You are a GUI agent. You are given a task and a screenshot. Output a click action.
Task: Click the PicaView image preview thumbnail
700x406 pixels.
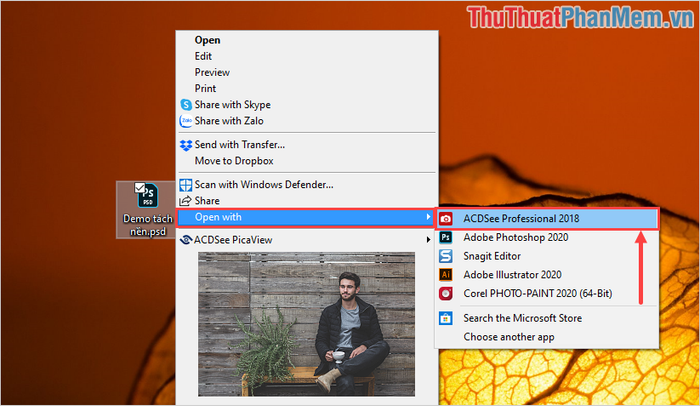coord(306,324)
